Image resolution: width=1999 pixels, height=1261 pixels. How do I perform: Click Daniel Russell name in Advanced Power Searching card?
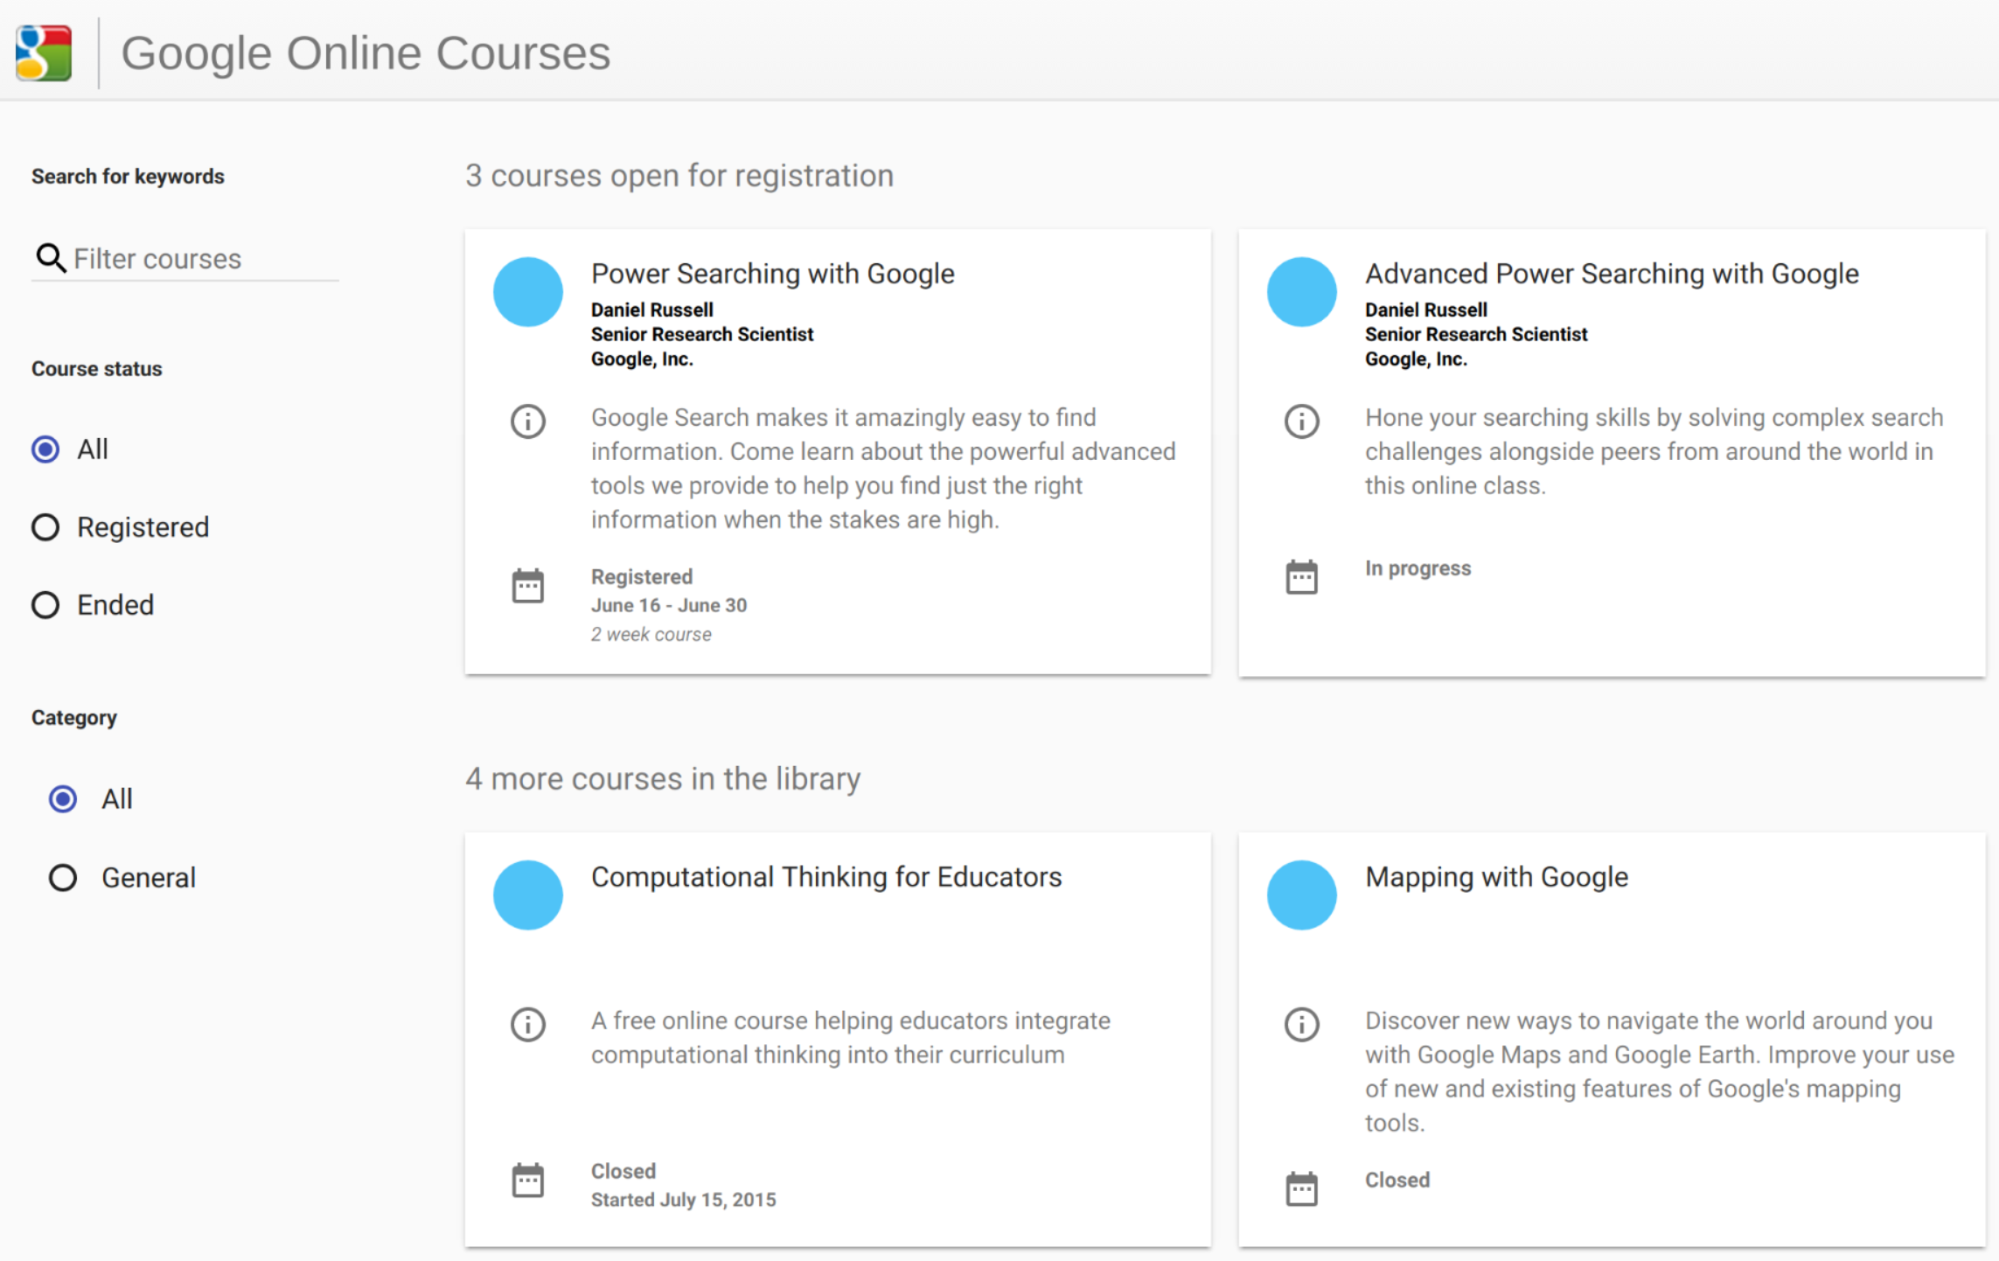(x=1426, y=310)
